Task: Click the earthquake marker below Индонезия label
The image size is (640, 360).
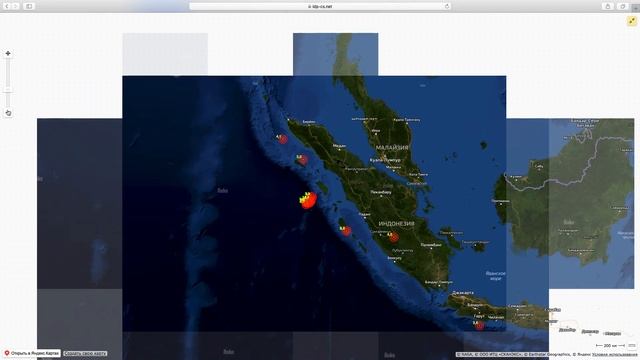Action: [393, 237]
